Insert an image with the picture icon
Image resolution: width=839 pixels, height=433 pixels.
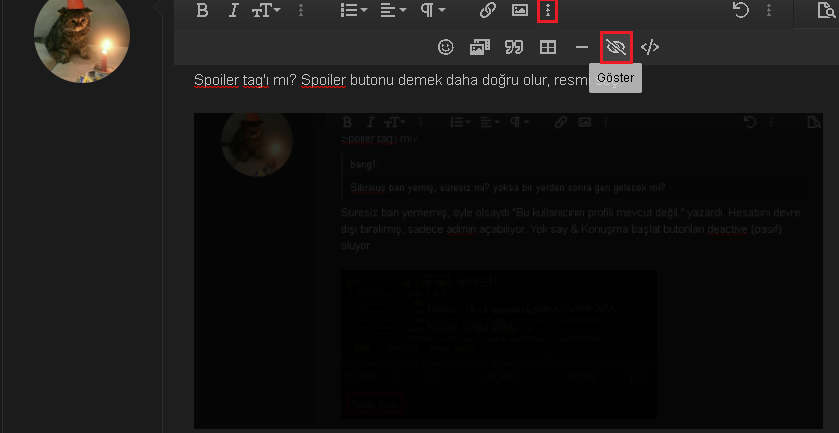pos(520,11)
